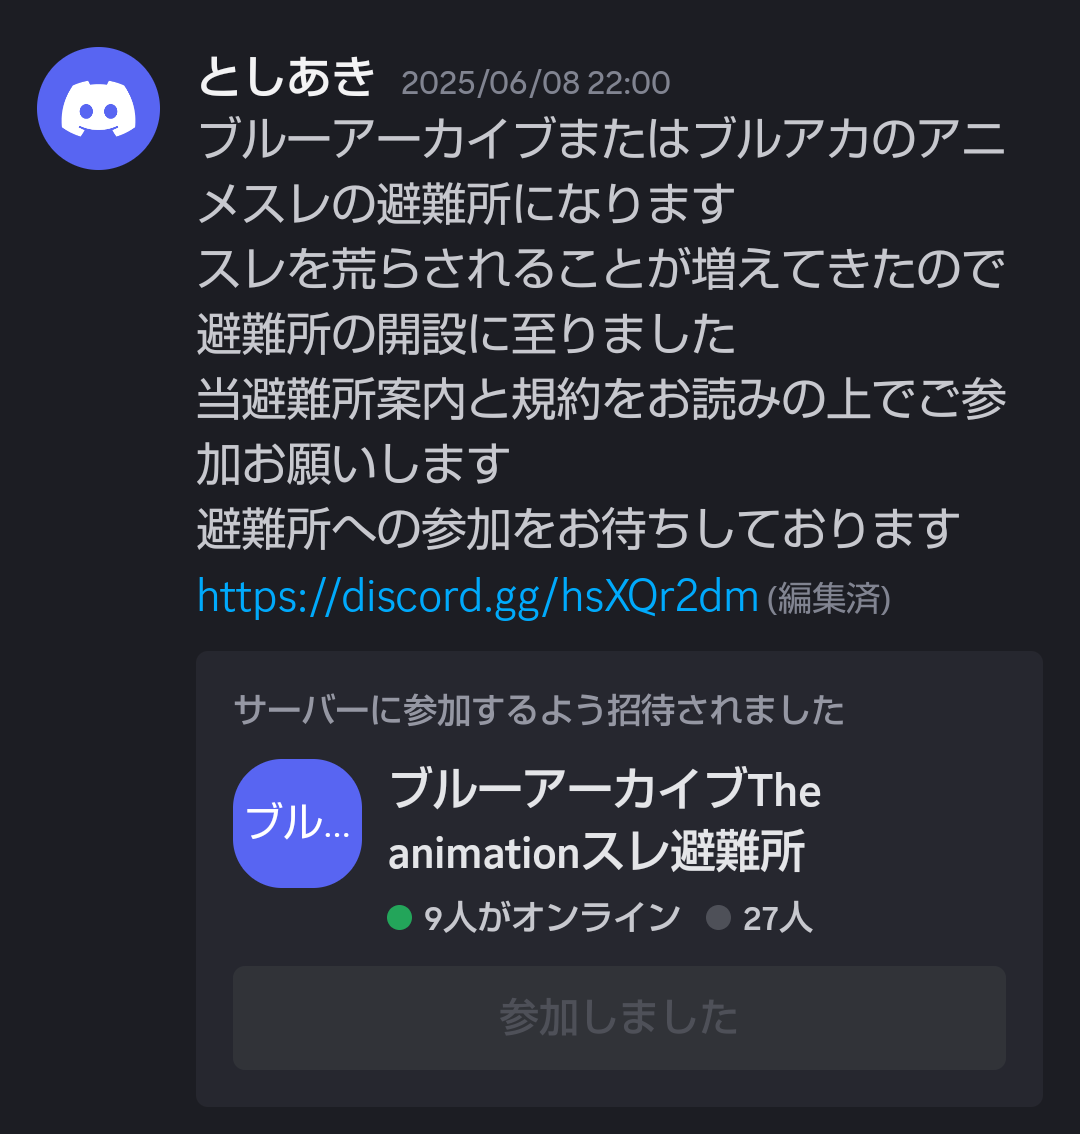
Task: Click the 9人がオンライン text
Action: click(x=552, y=918)
